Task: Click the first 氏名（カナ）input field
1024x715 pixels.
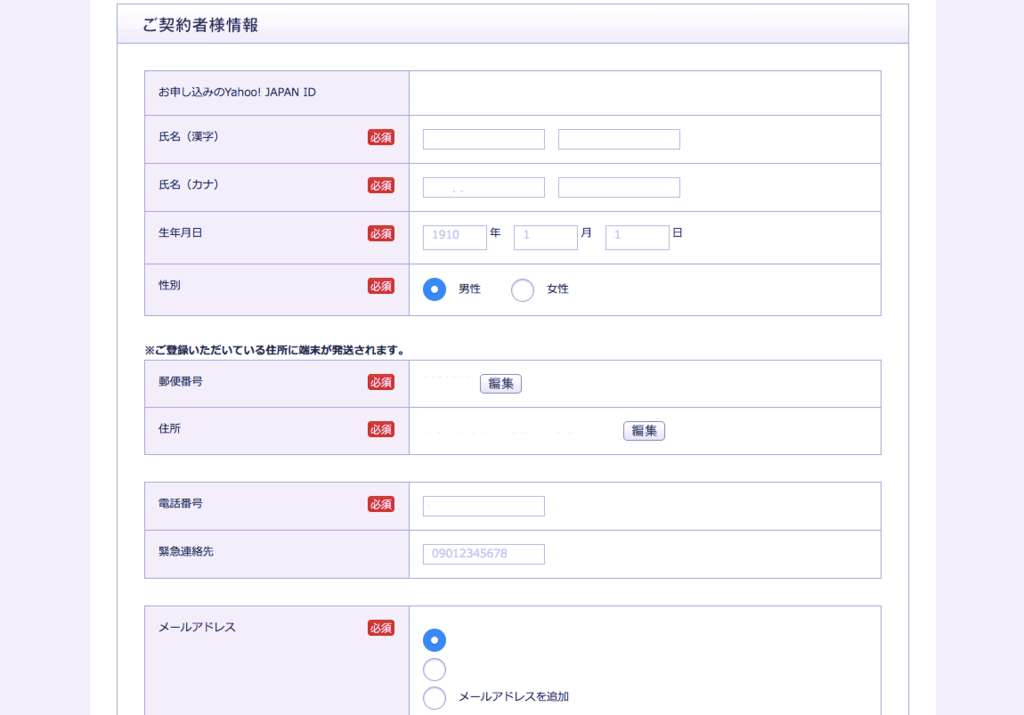Action: click(x=483, y=187)
